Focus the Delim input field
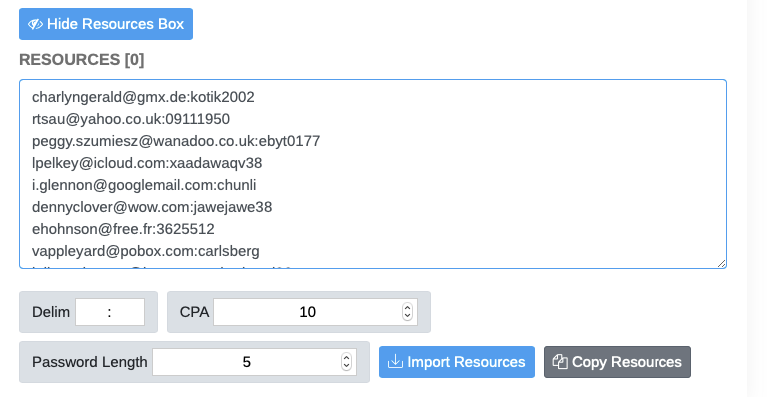 pyautogui.click(x=110, y=312)
